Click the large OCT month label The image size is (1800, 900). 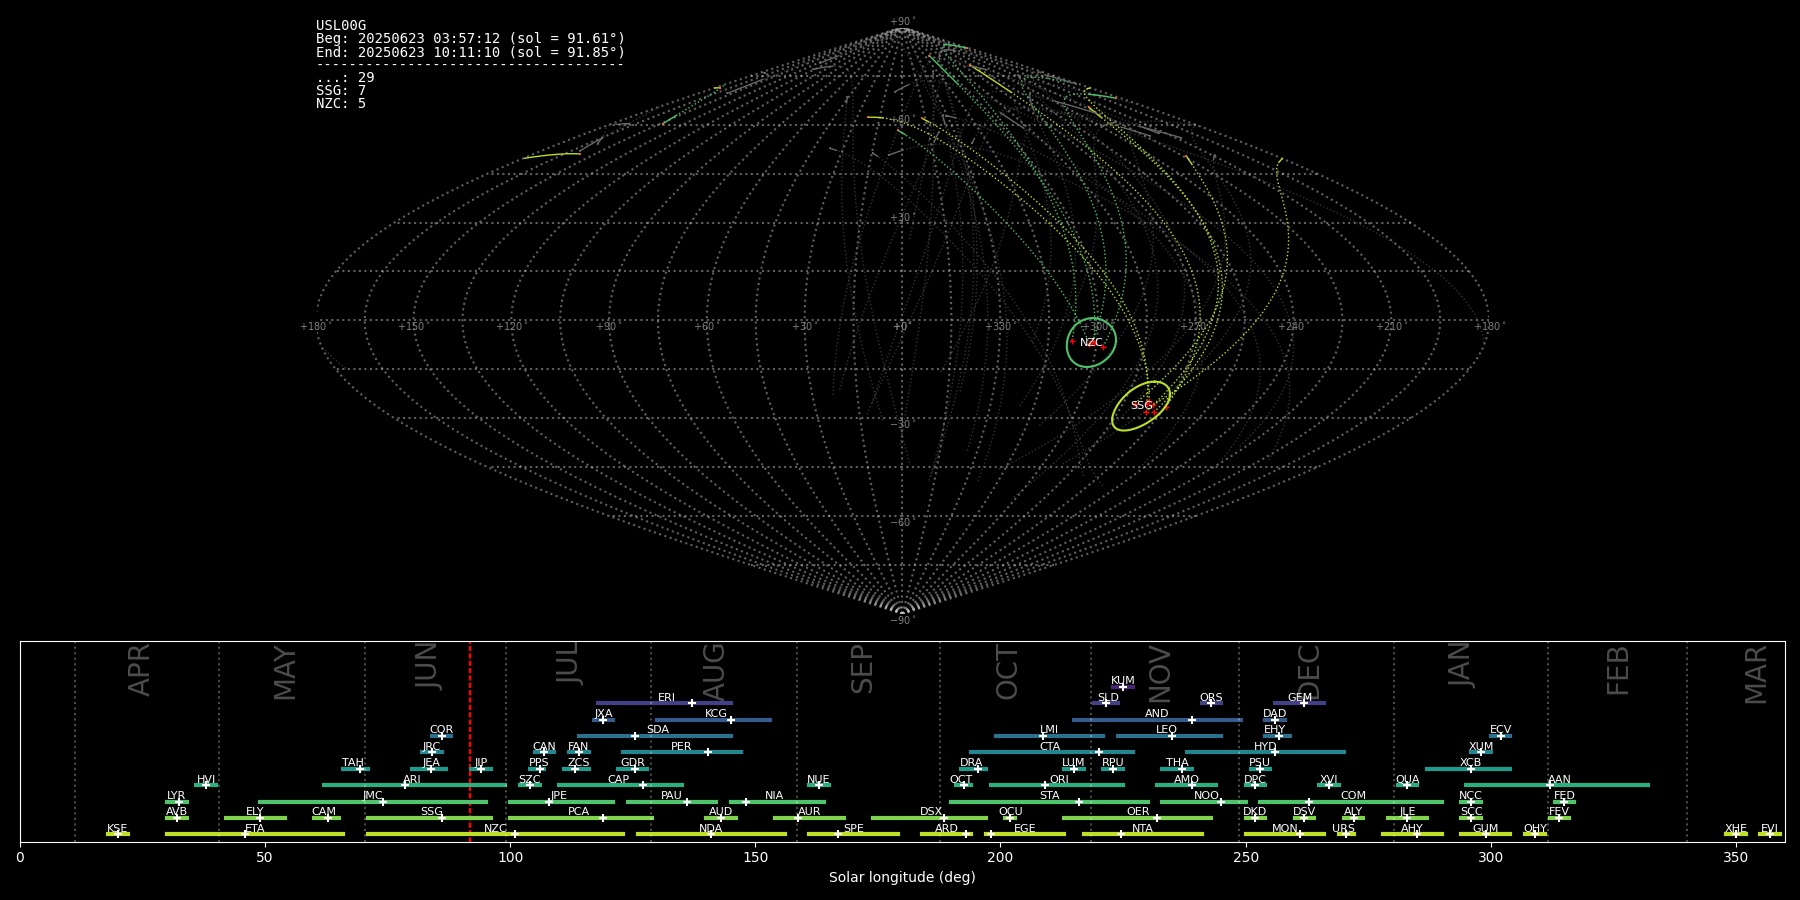[1007, 672]
